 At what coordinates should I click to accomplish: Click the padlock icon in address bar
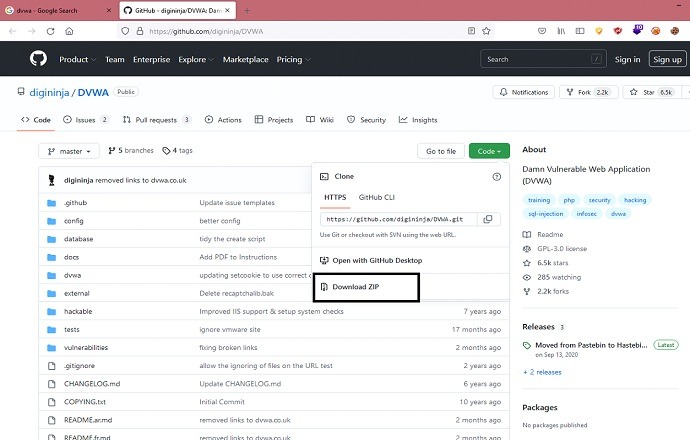[x=140, y=31]
